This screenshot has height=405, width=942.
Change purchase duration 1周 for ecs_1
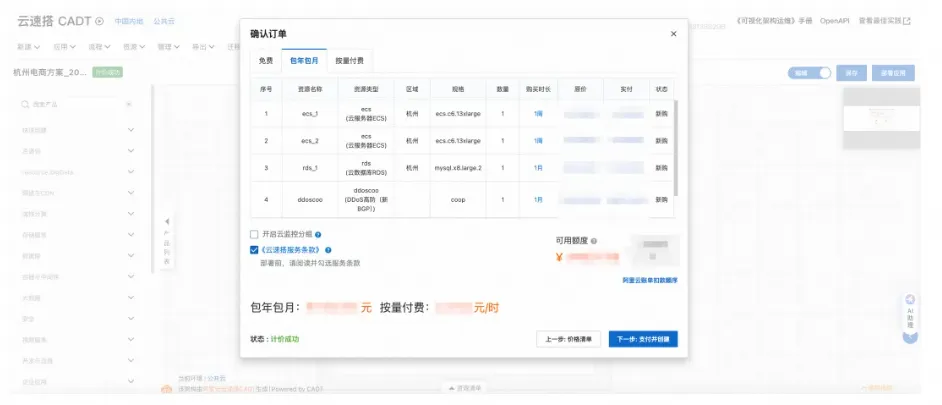click(x=538, y=114)
